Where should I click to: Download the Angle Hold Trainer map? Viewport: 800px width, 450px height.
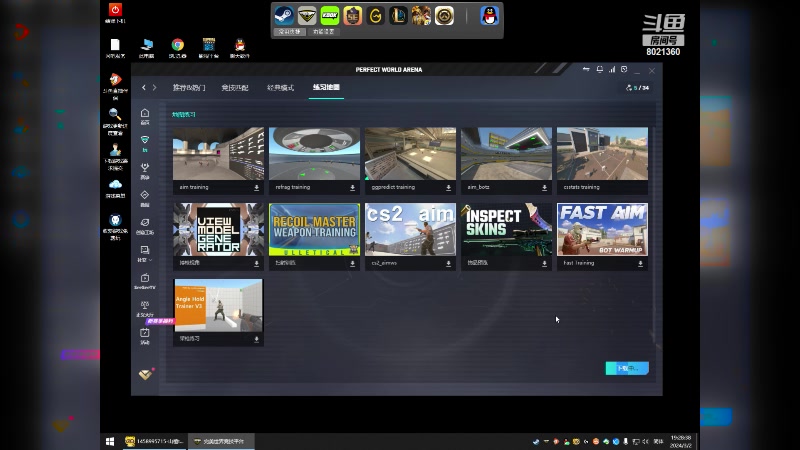coord(257,339)
